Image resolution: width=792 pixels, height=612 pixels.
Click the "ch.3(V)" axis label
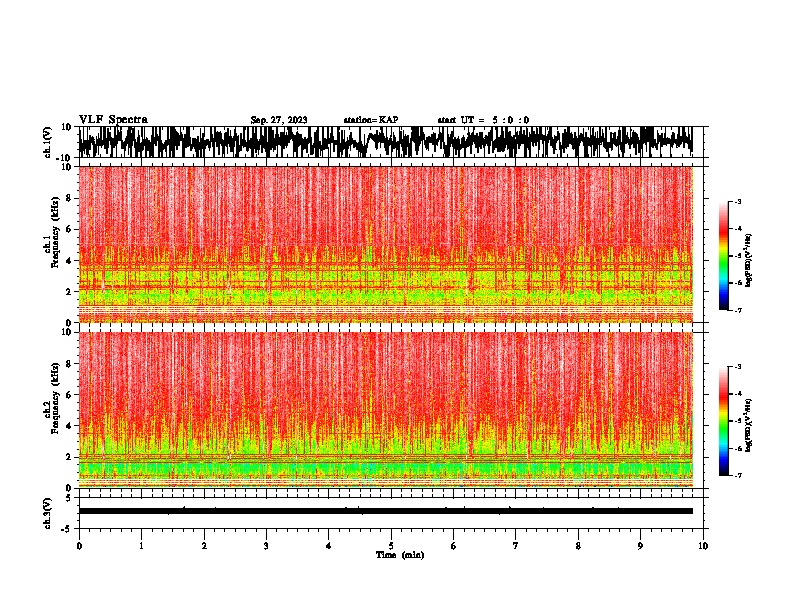48,513
